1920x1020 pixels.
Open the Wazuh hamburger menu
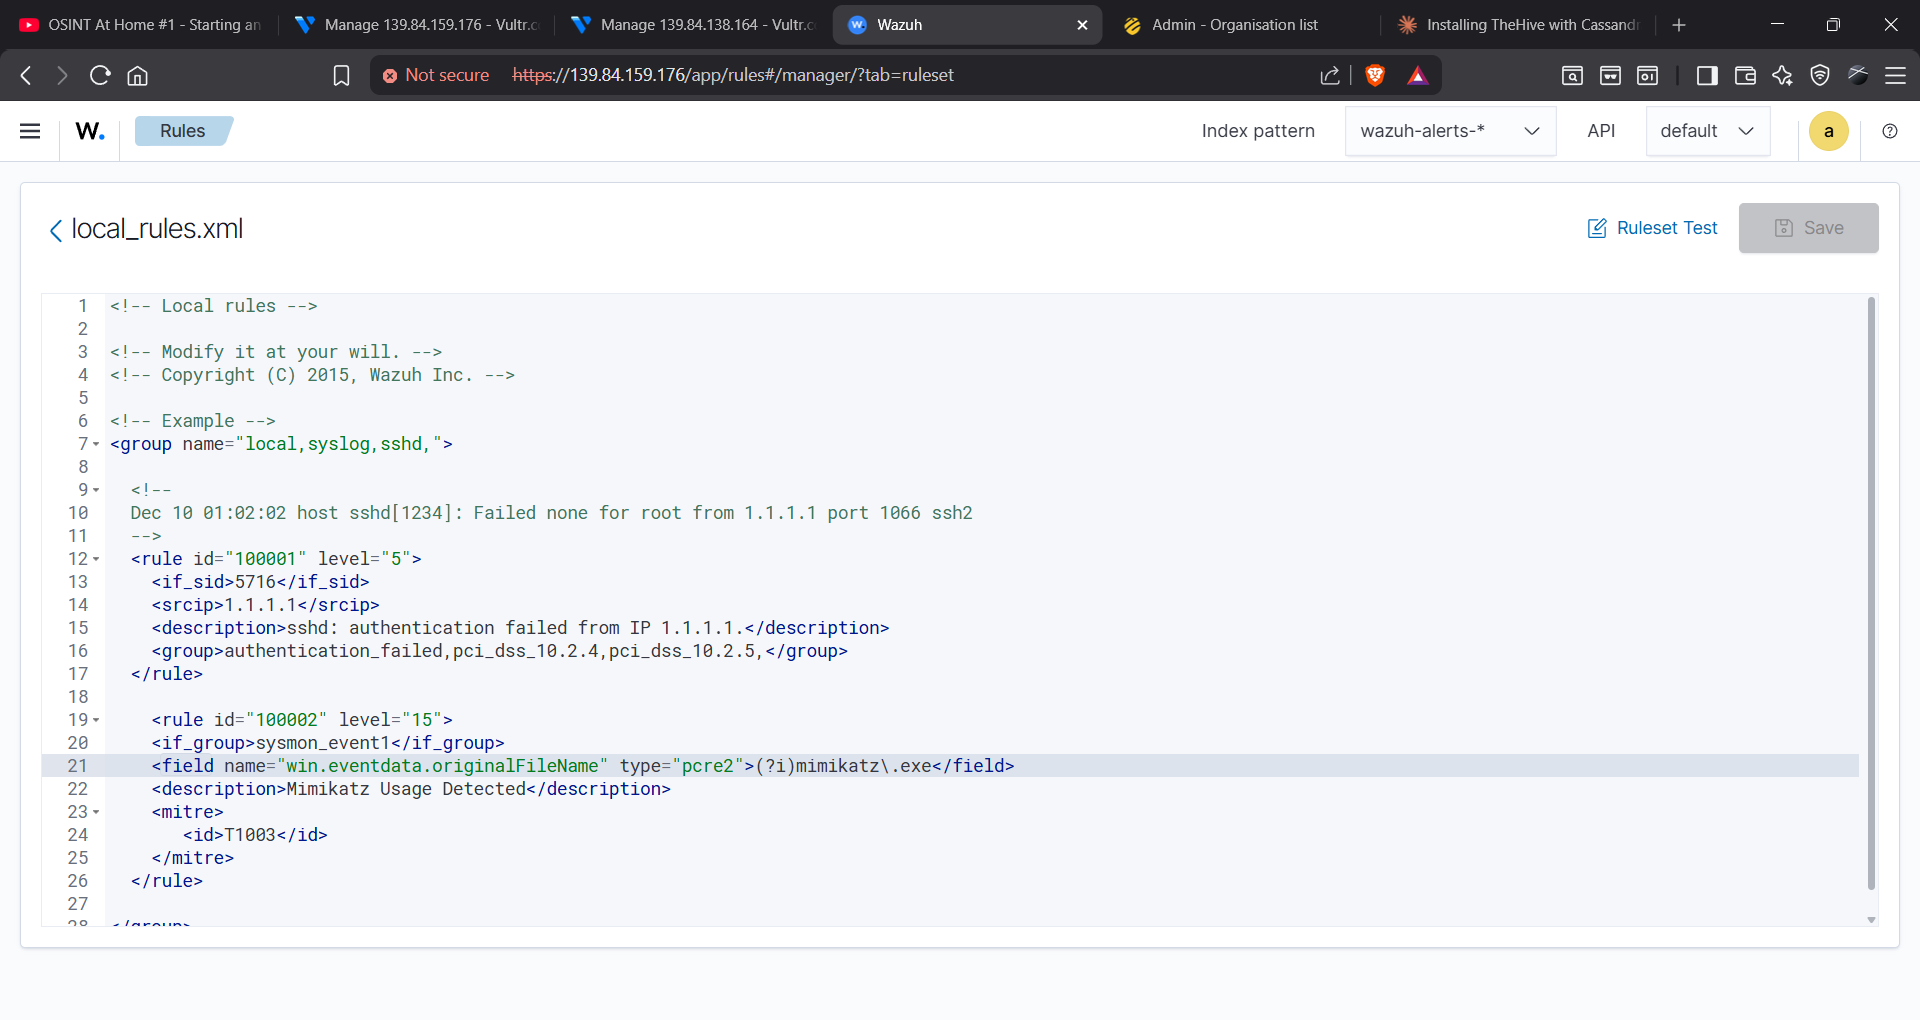pyautogui.click(x=30, y=131)
